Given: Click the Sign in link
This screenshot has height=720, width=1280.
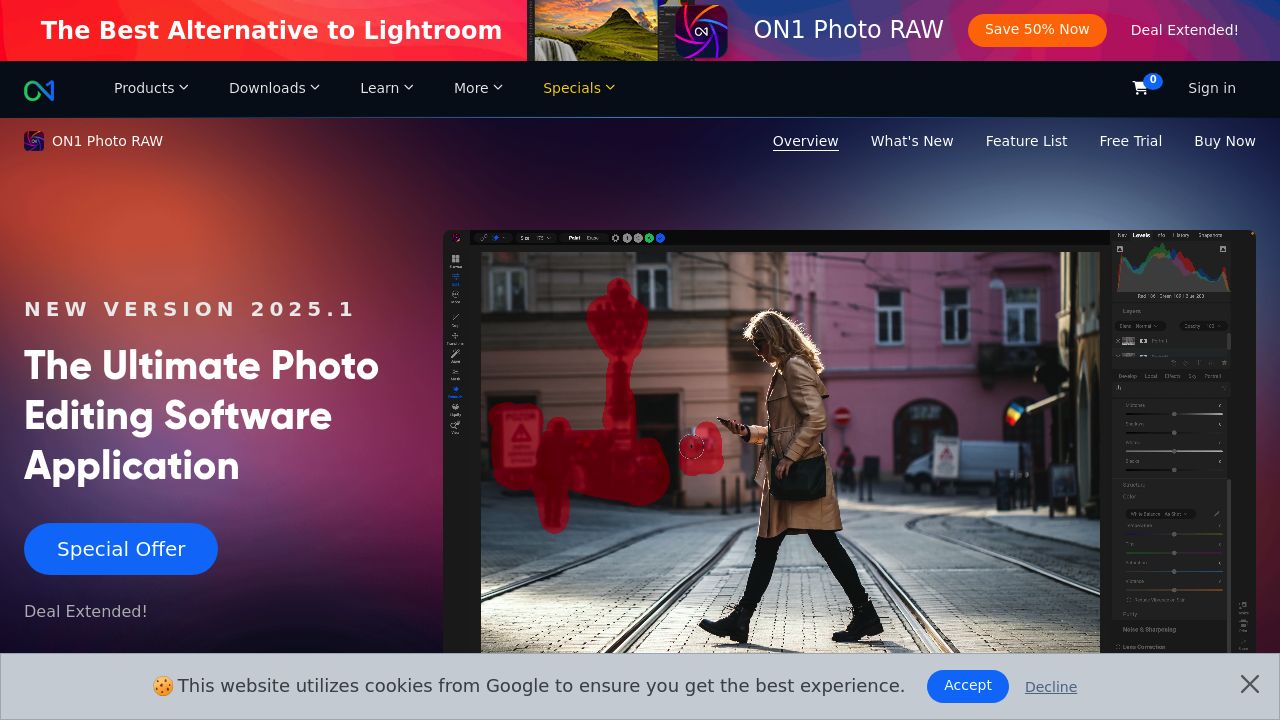Looking at the screenshot, I should coord(1212,88).
